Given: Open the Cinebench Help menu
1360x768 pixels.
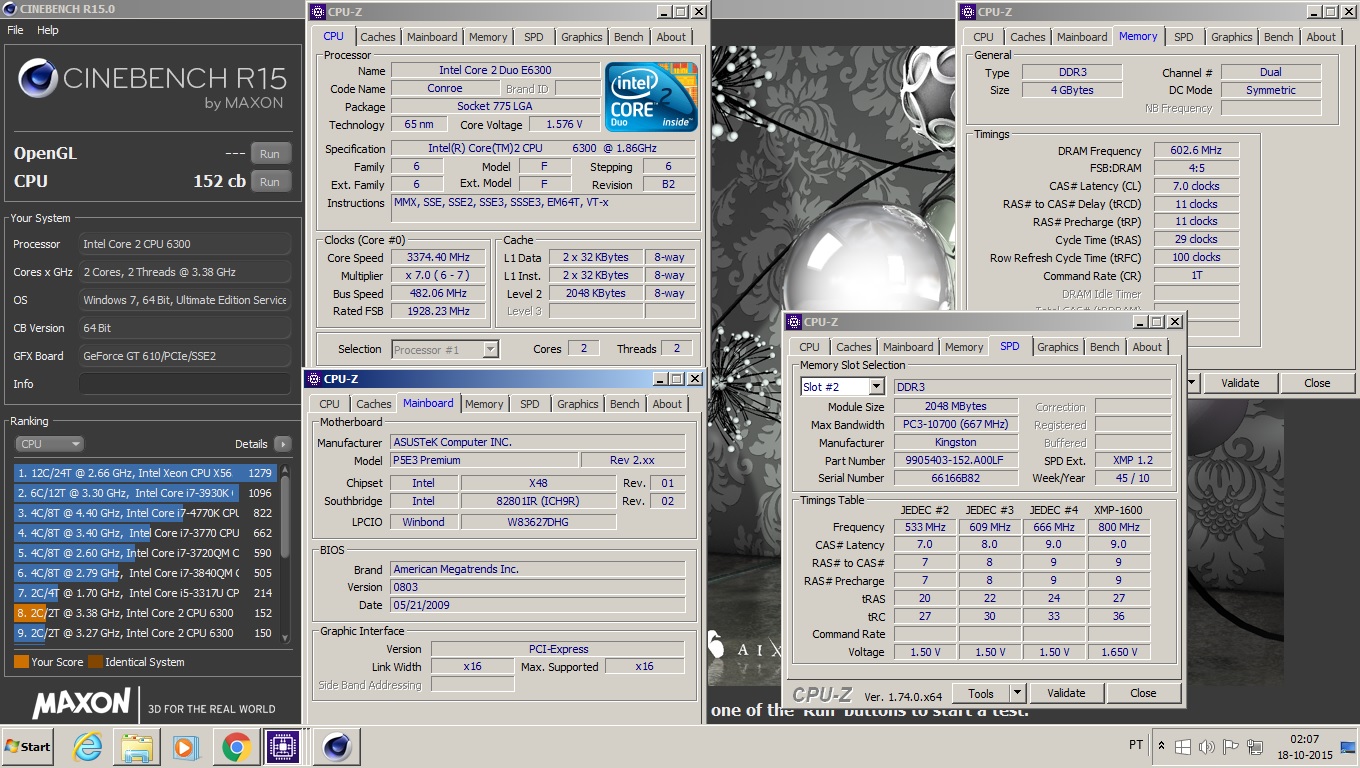Looking at the screenshot, I should pos(48,30).
